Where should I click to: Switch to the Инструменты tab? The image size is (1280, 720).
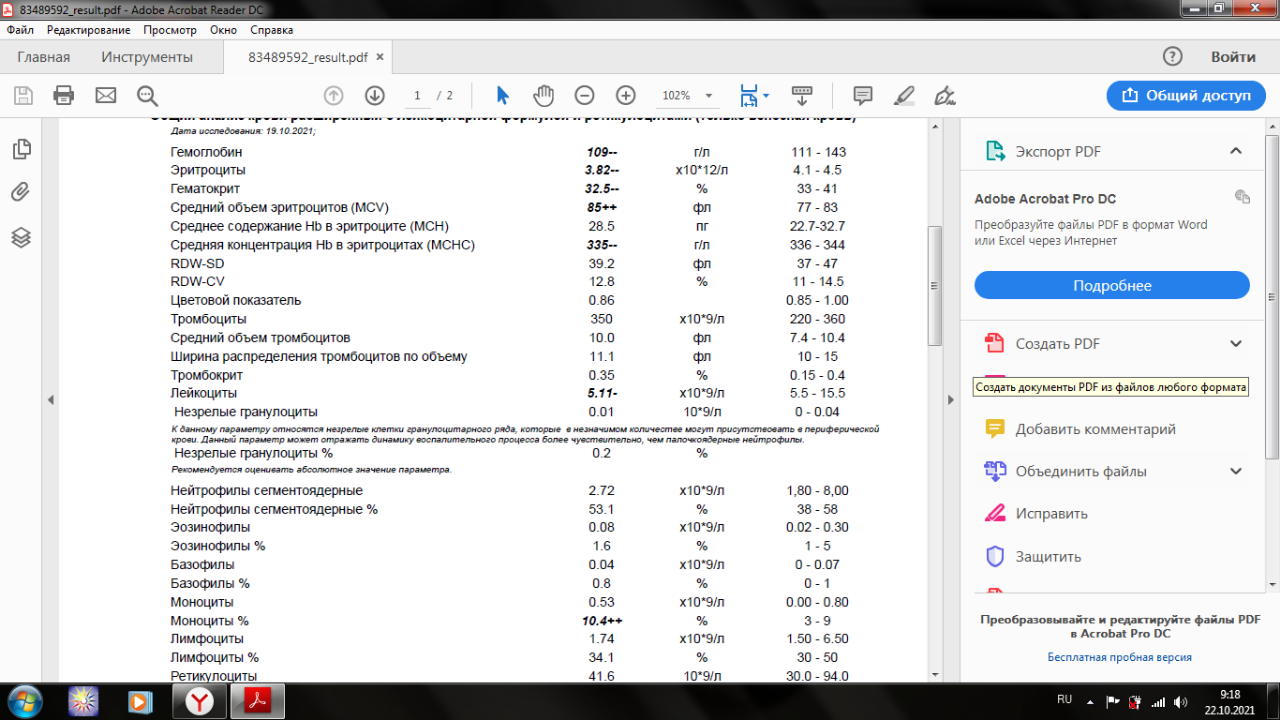[x=147, y=57]
